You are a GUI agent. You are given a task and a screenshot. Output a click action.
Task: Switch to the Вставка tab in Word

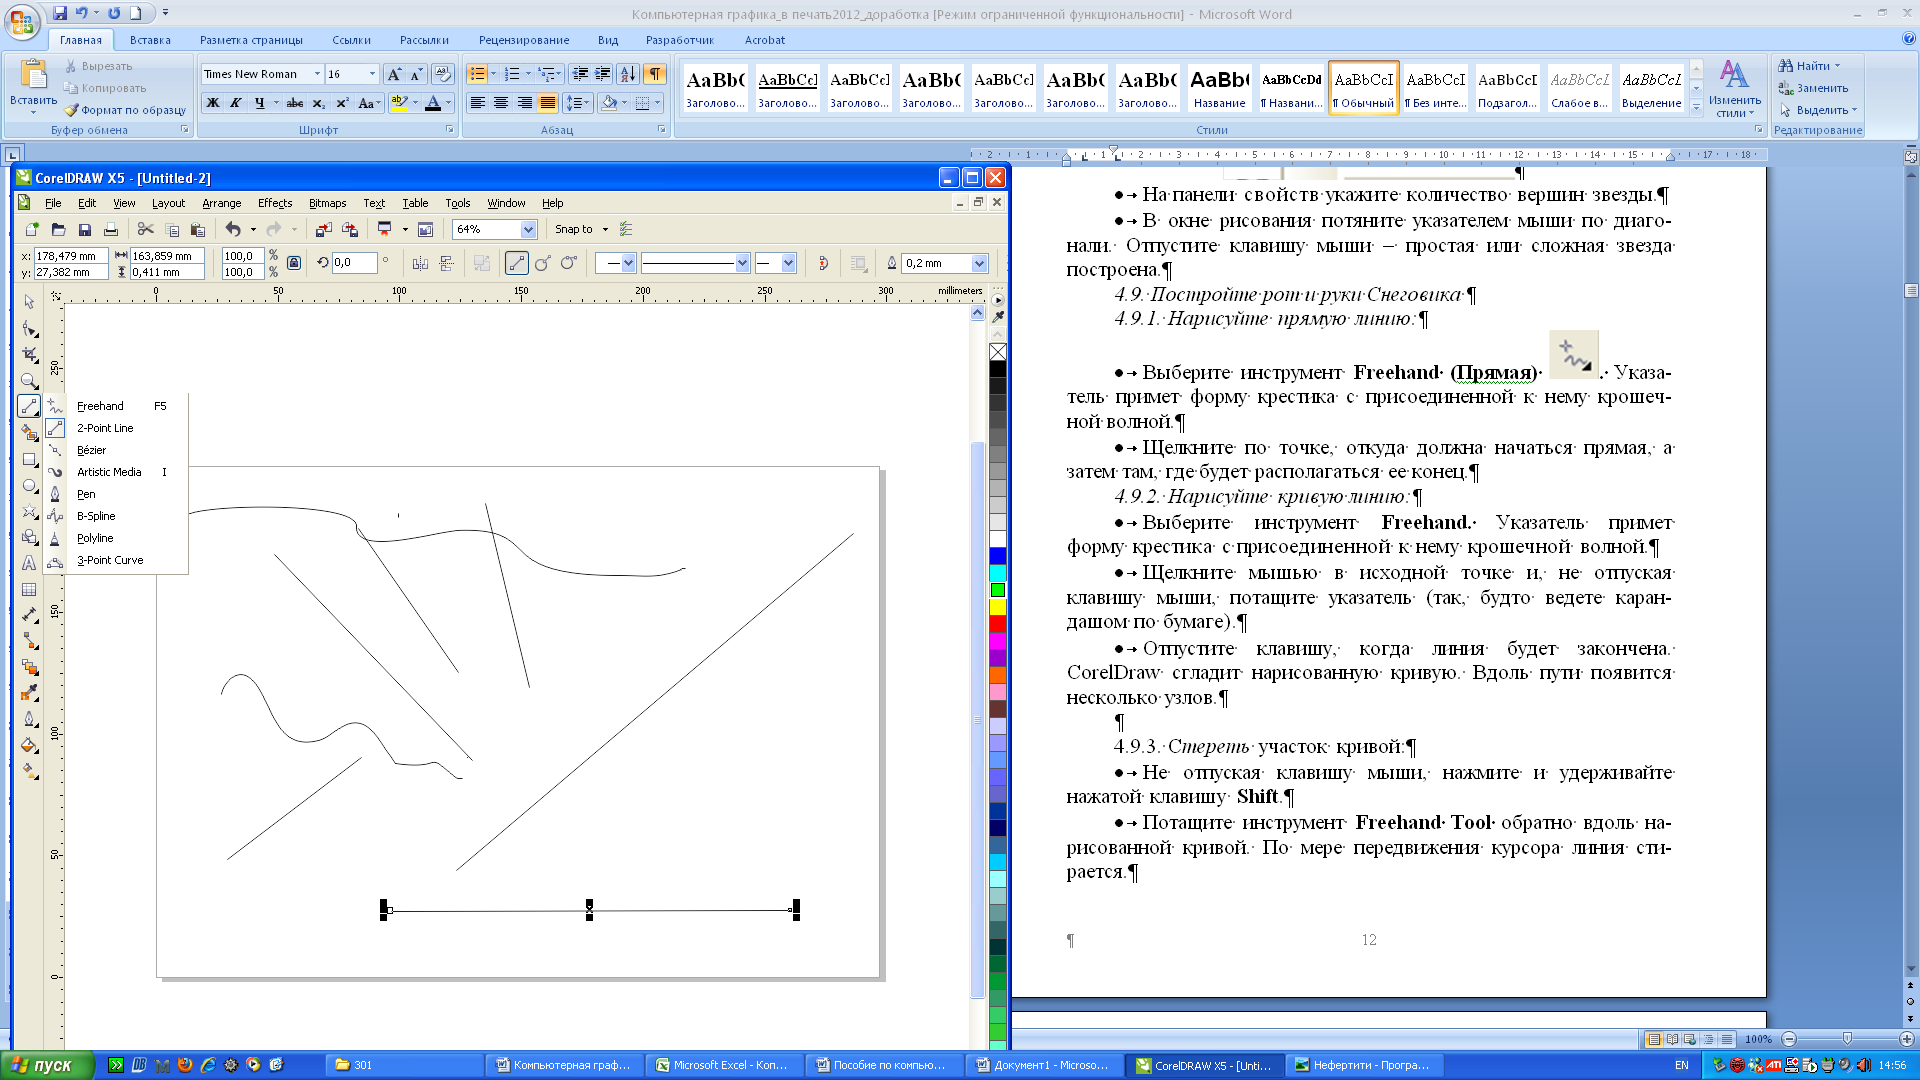click(x=150, y=40)
